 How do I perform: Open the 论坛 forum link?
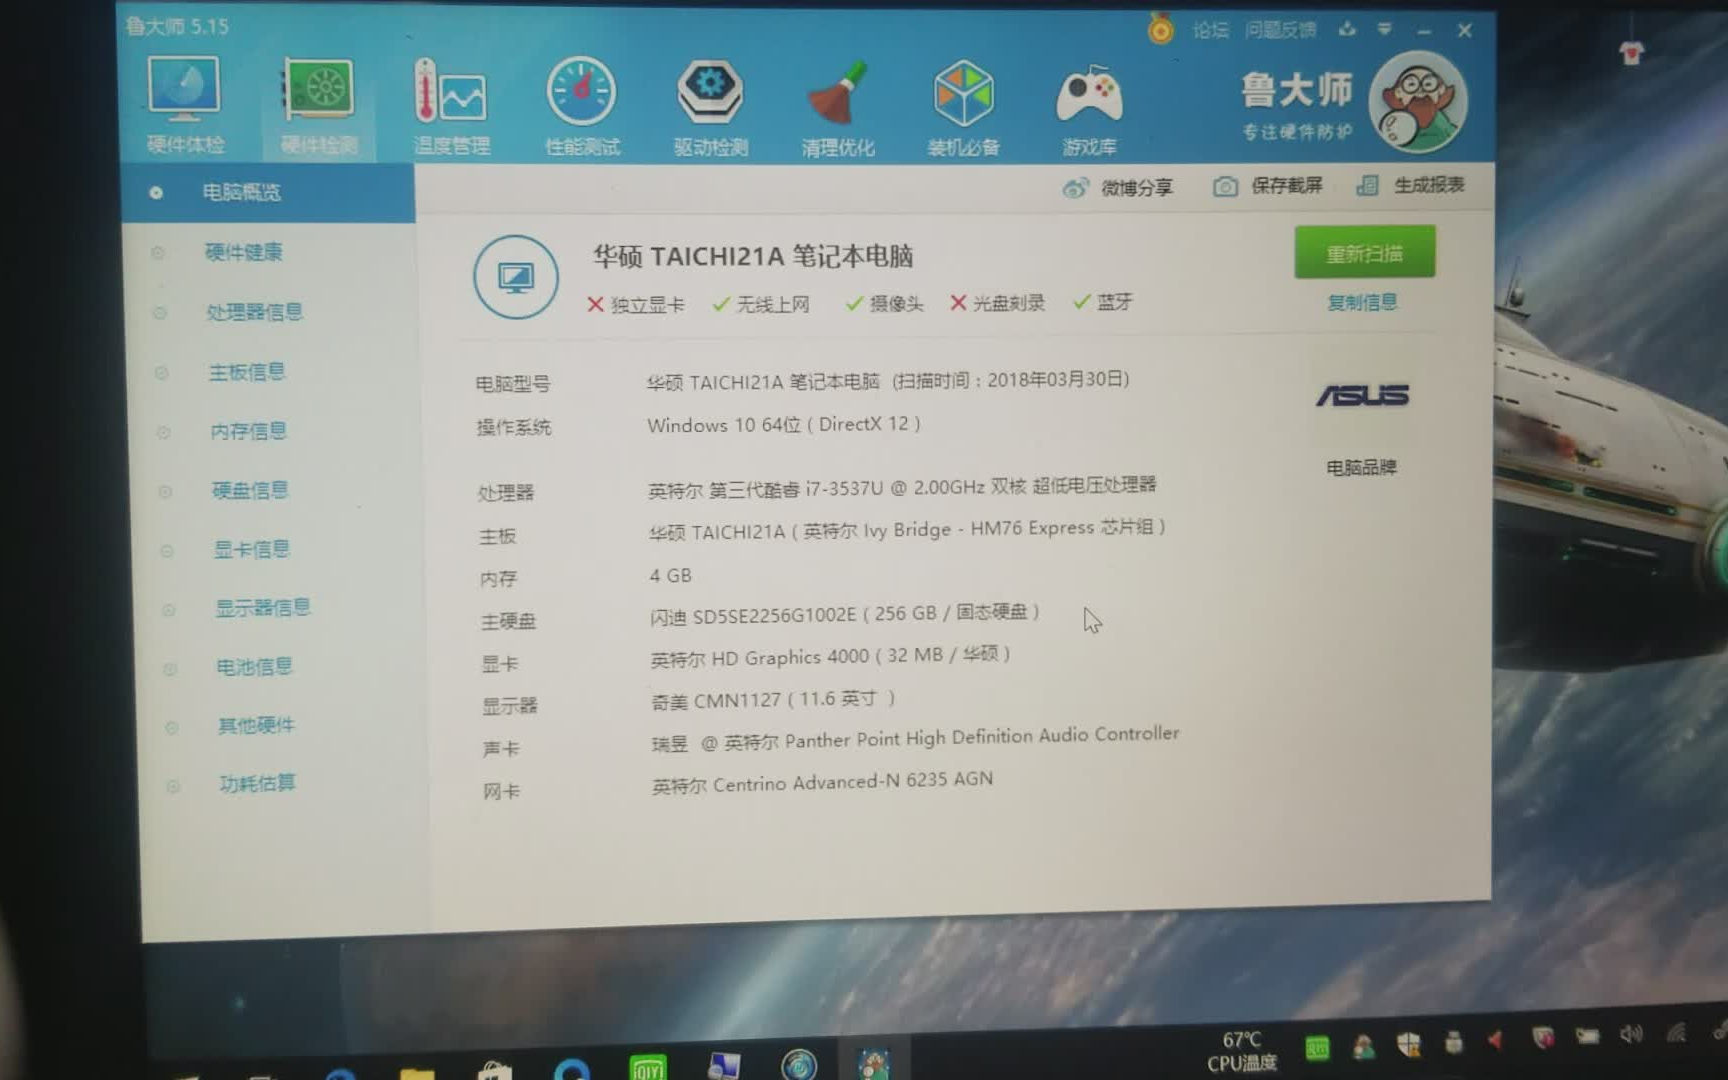(1210, 30)
